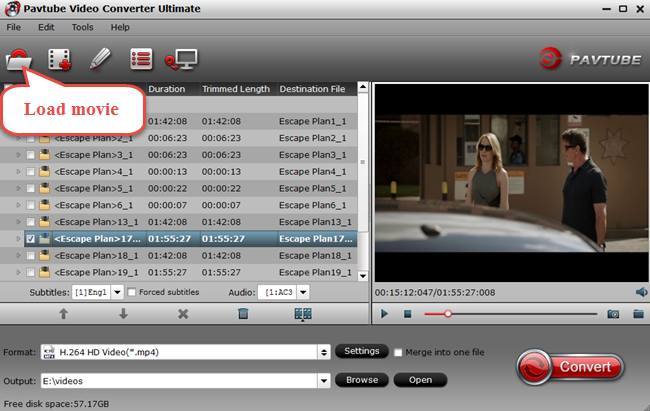Open the Help menu

[x=120, y=27]
